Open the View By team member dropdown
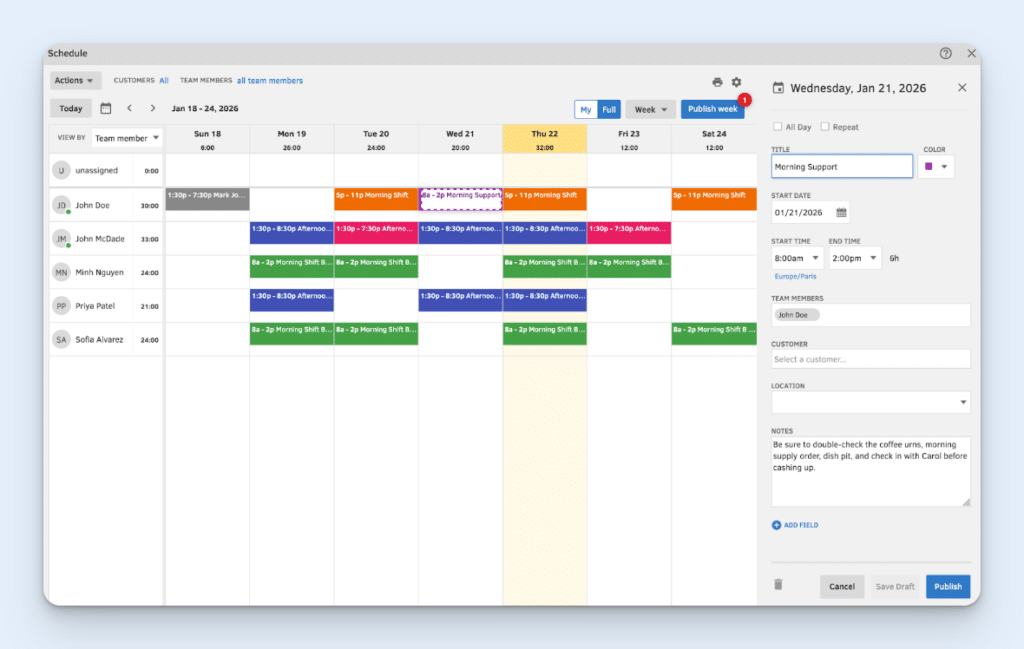The width and height of the screenshot is (1024, 649). [x=127, y=138]
